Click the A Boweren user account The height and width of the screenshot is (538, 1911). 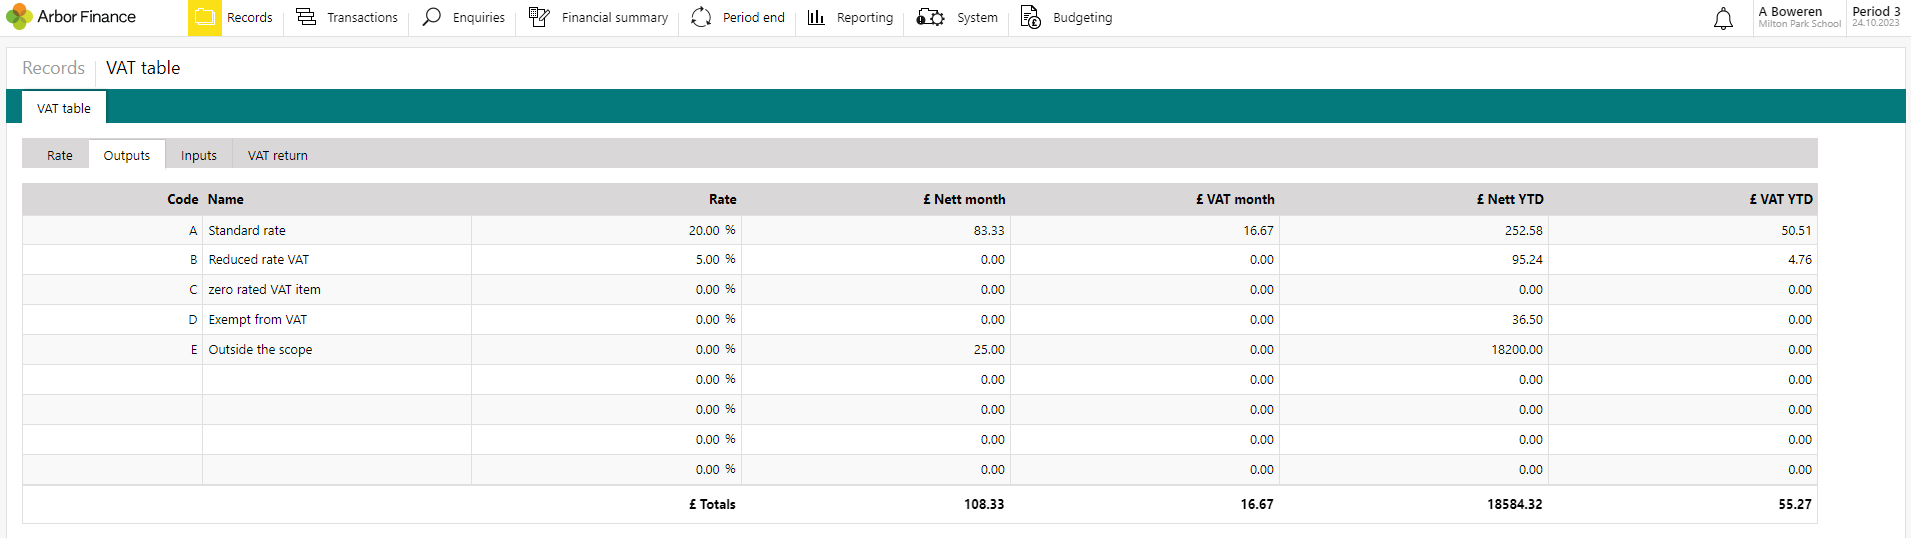pyautogui.click(x=1799, y=17)
